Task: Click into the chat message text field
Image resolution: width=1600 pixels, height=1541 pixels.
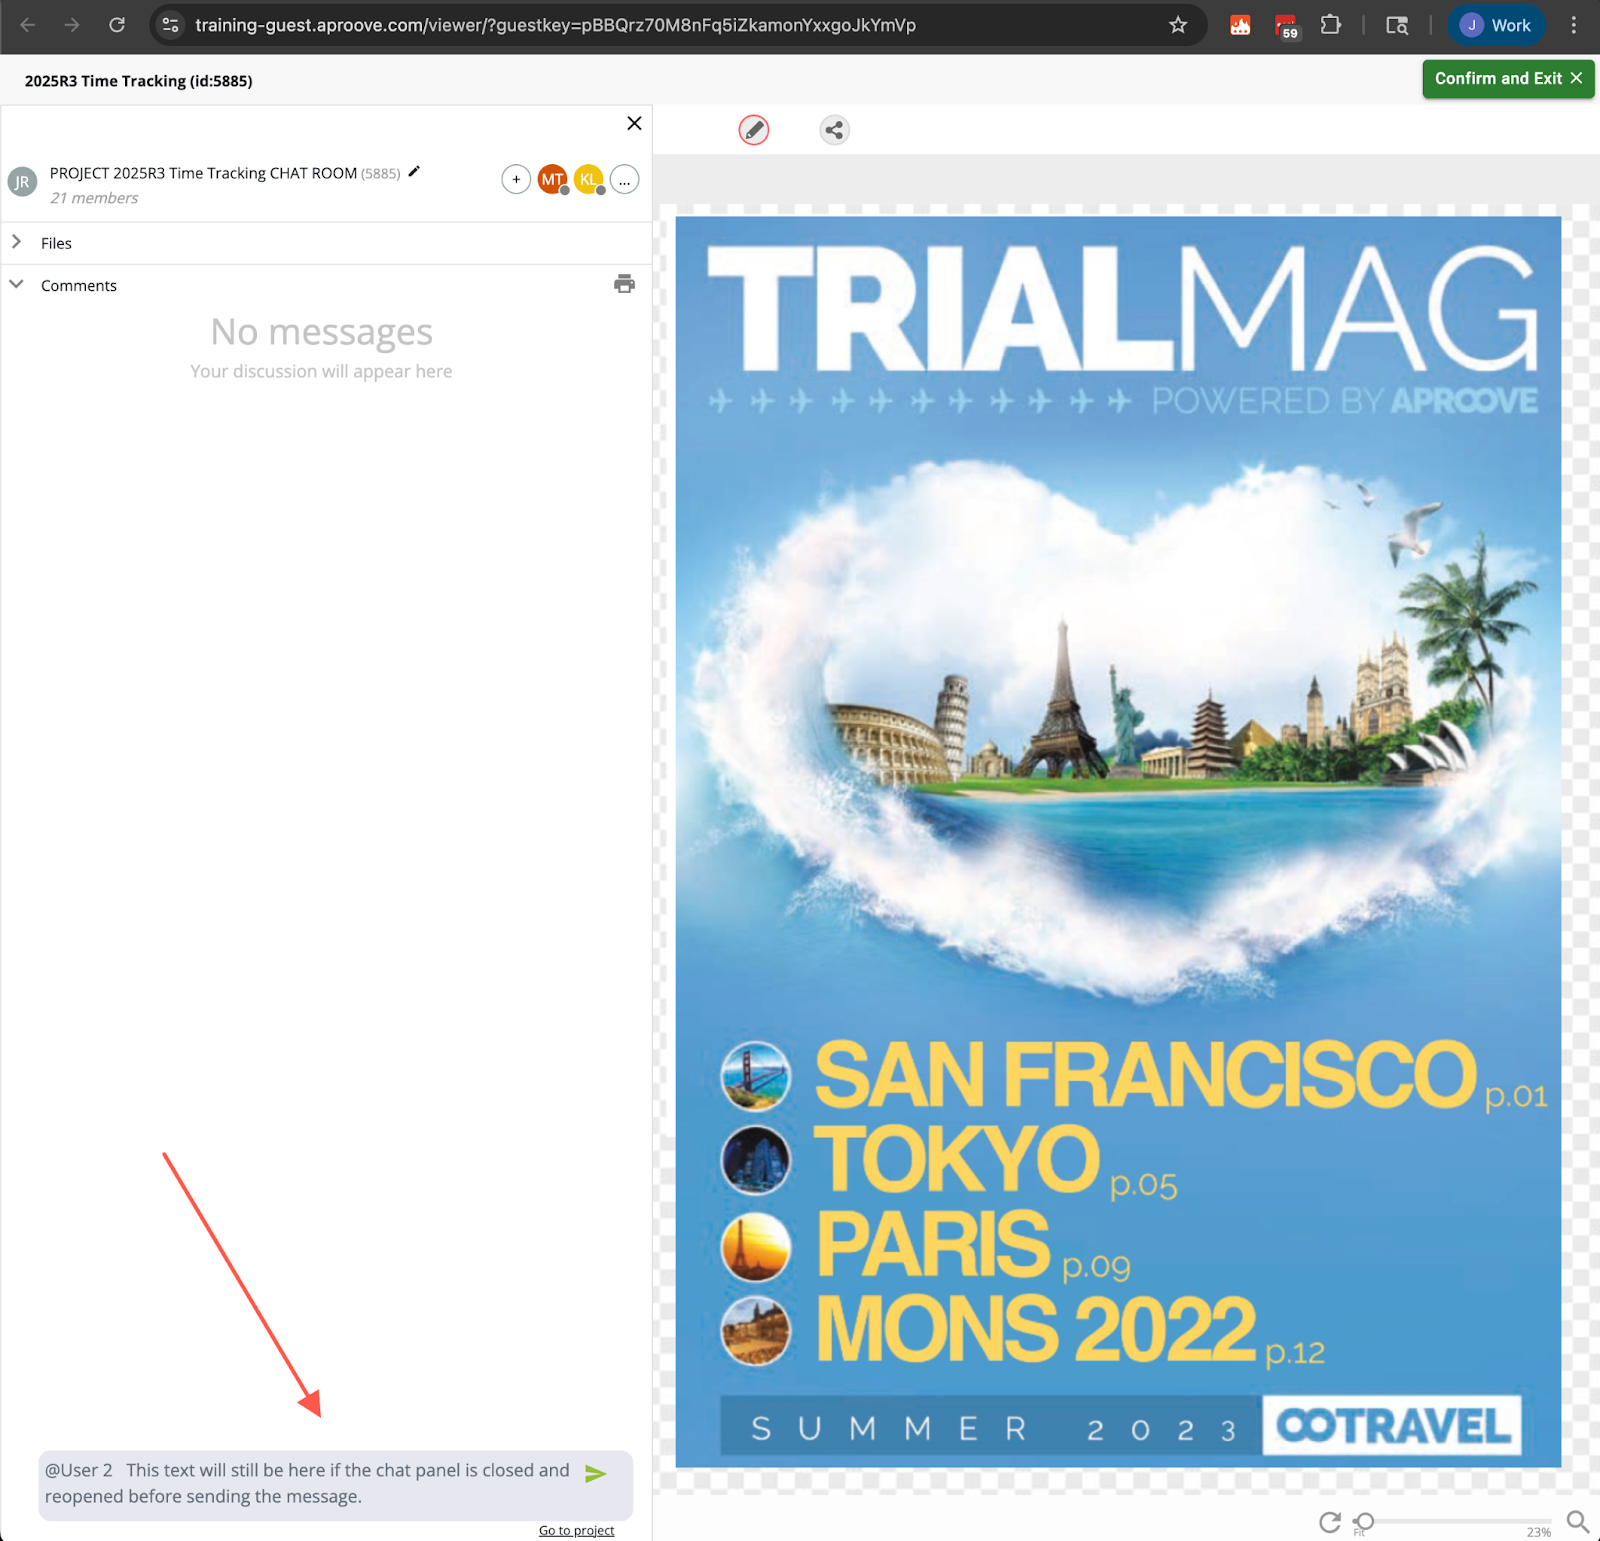Action: pos(310,1484)
